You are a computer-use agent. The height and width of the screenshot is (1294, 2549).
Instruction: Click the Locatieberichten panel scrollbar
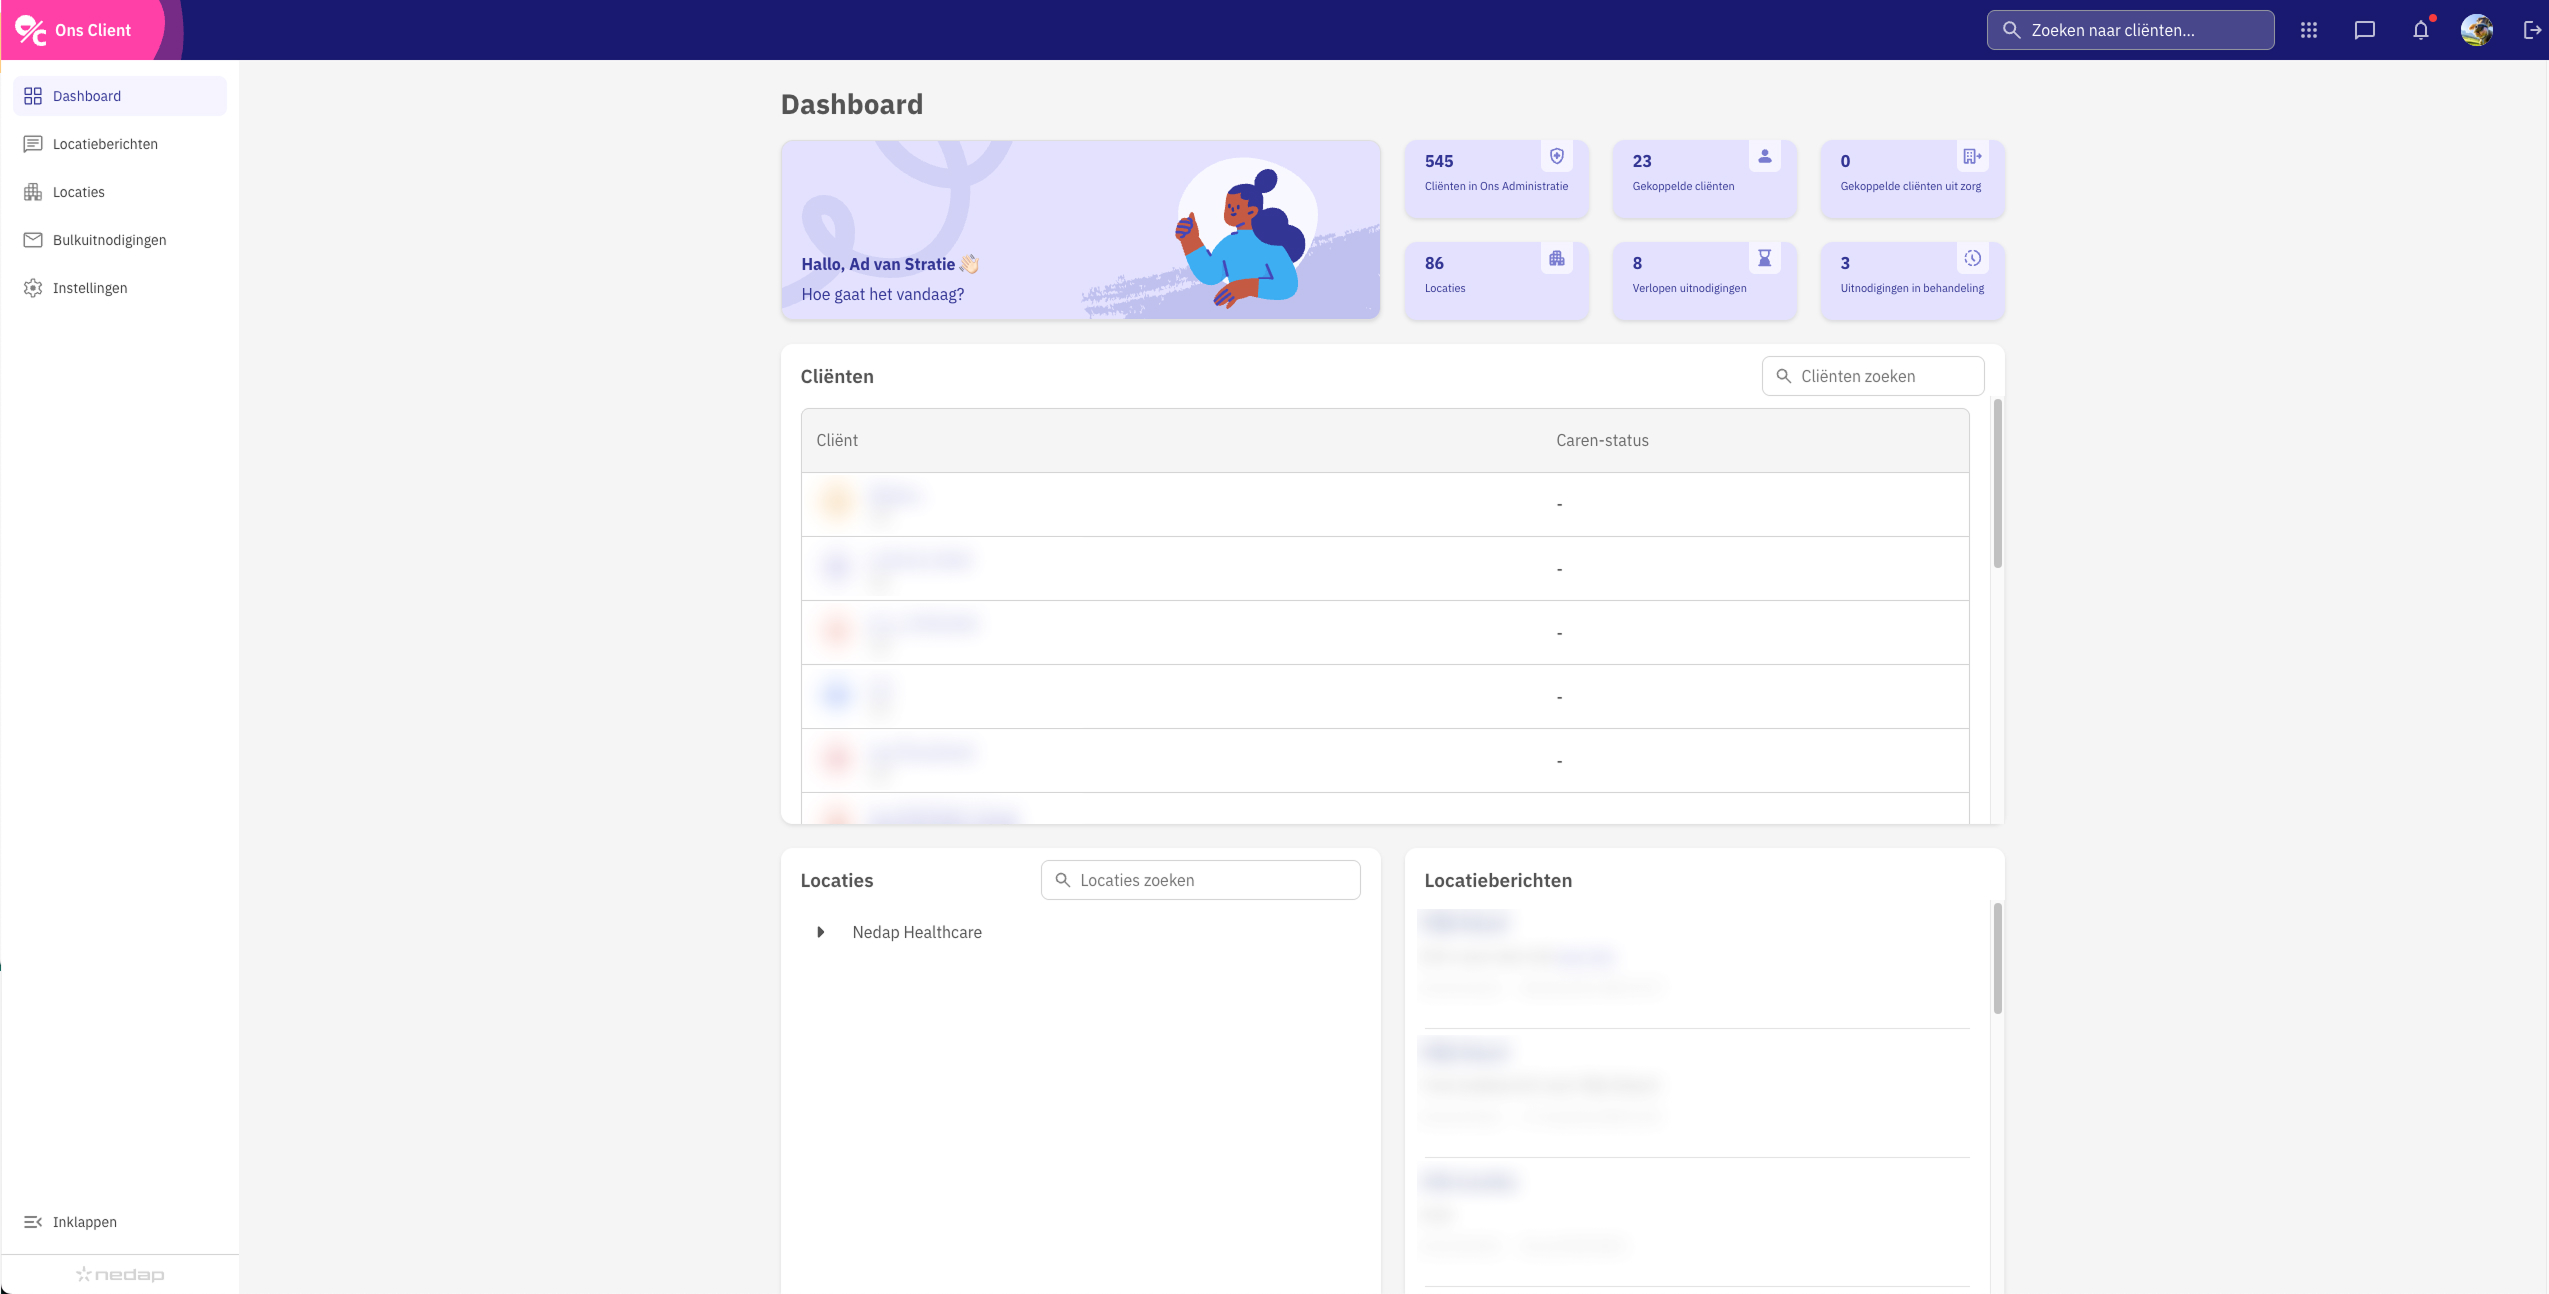pos(1997,958)
